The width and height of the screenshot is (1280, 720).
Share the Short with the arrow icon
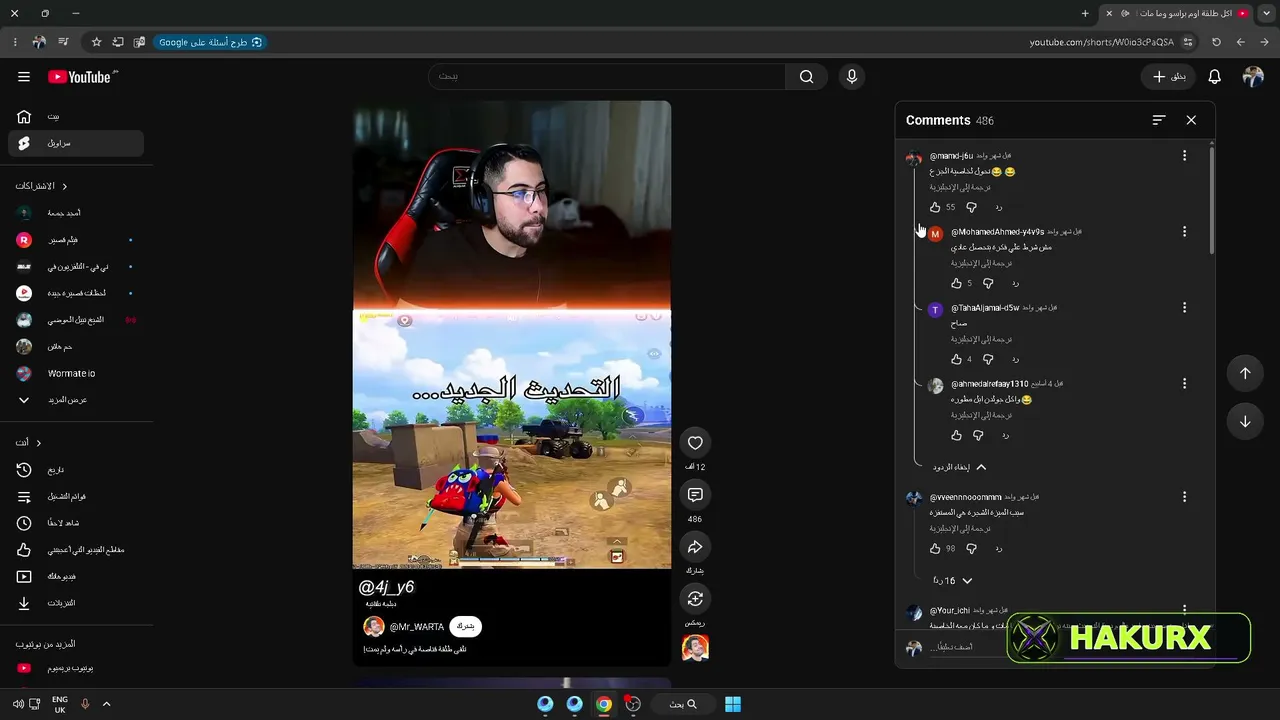[x=695, y=547]
